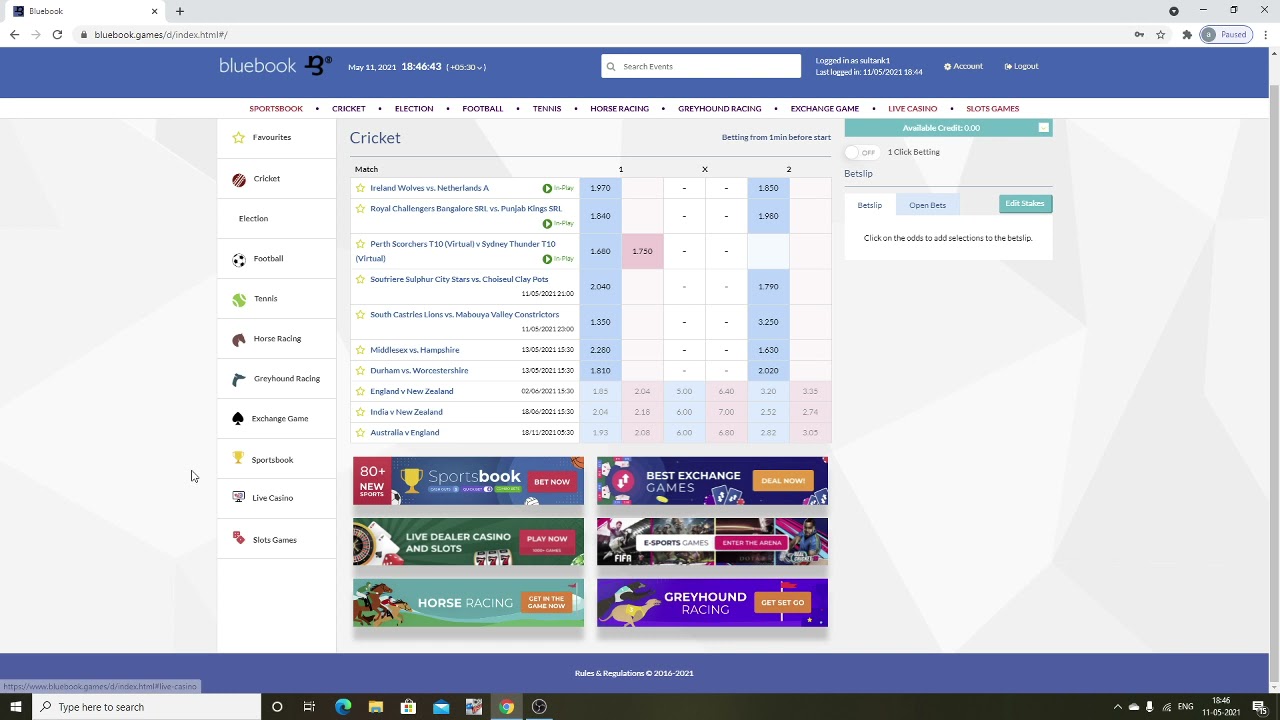Select lay odds 1.750 for Perth Scorchers

[642, 251]
